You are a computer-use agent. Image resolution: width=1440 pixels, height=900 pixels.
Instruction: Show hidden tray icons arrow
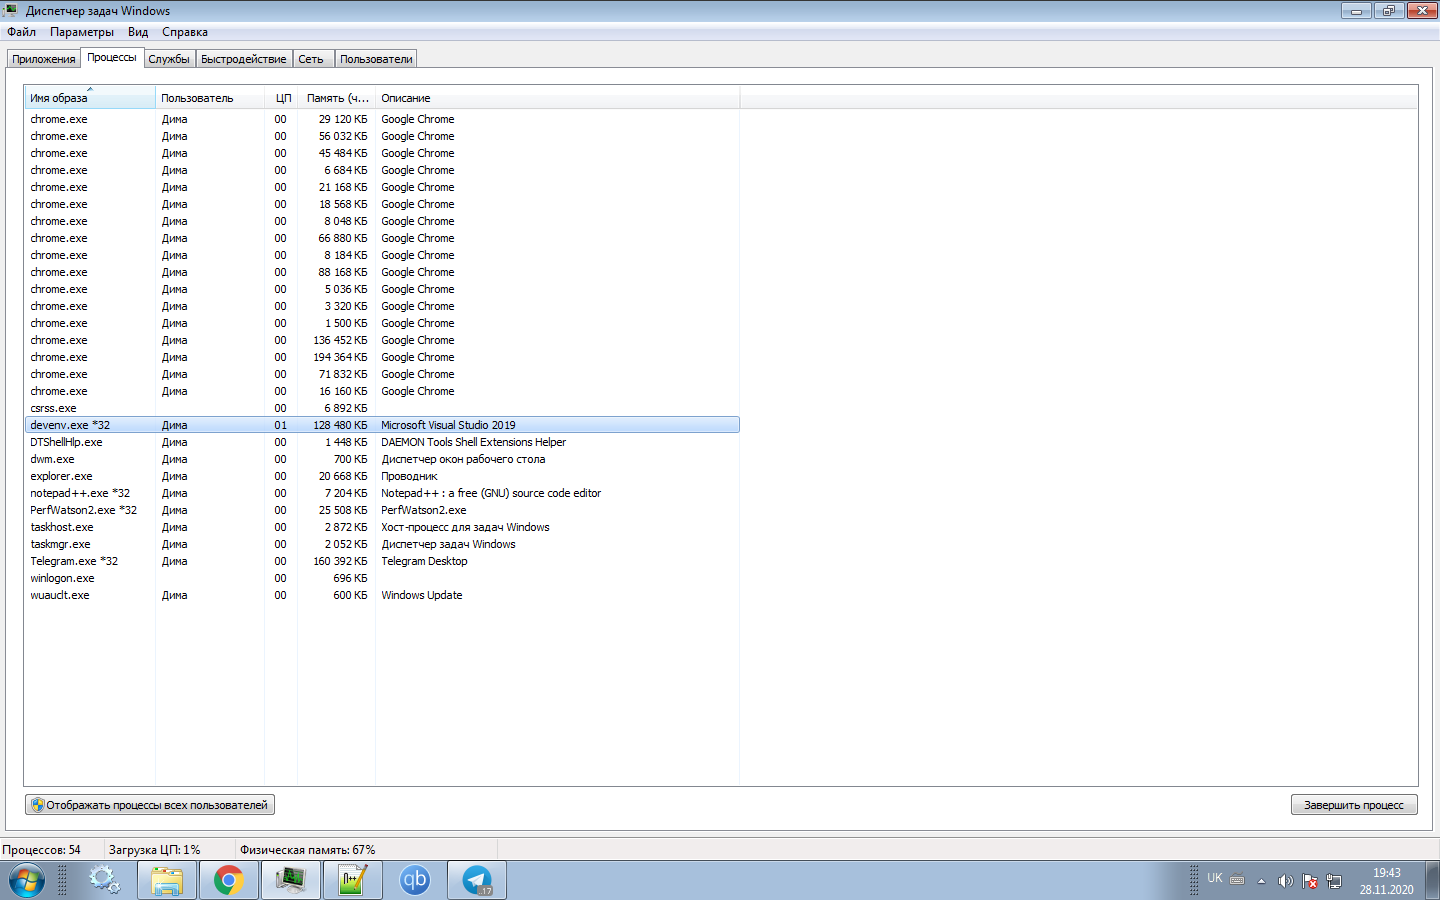tap(1261, 881)
